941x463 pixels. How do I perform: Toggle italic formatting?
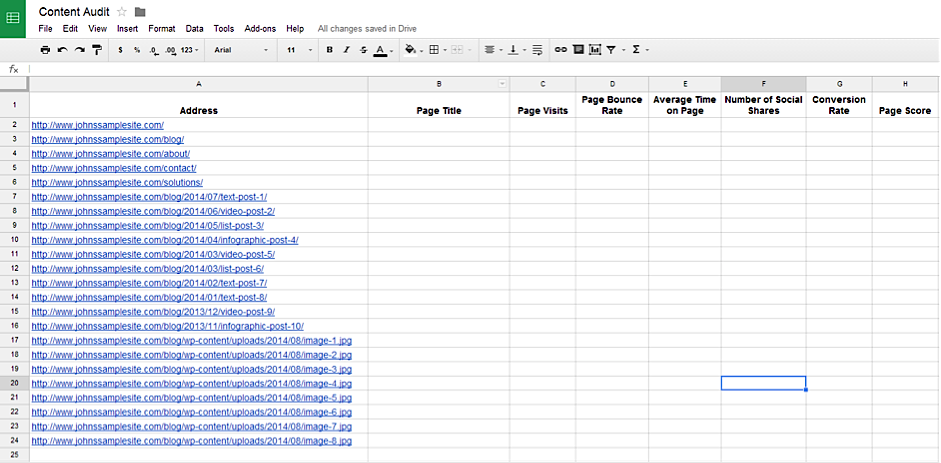(346, 49)
